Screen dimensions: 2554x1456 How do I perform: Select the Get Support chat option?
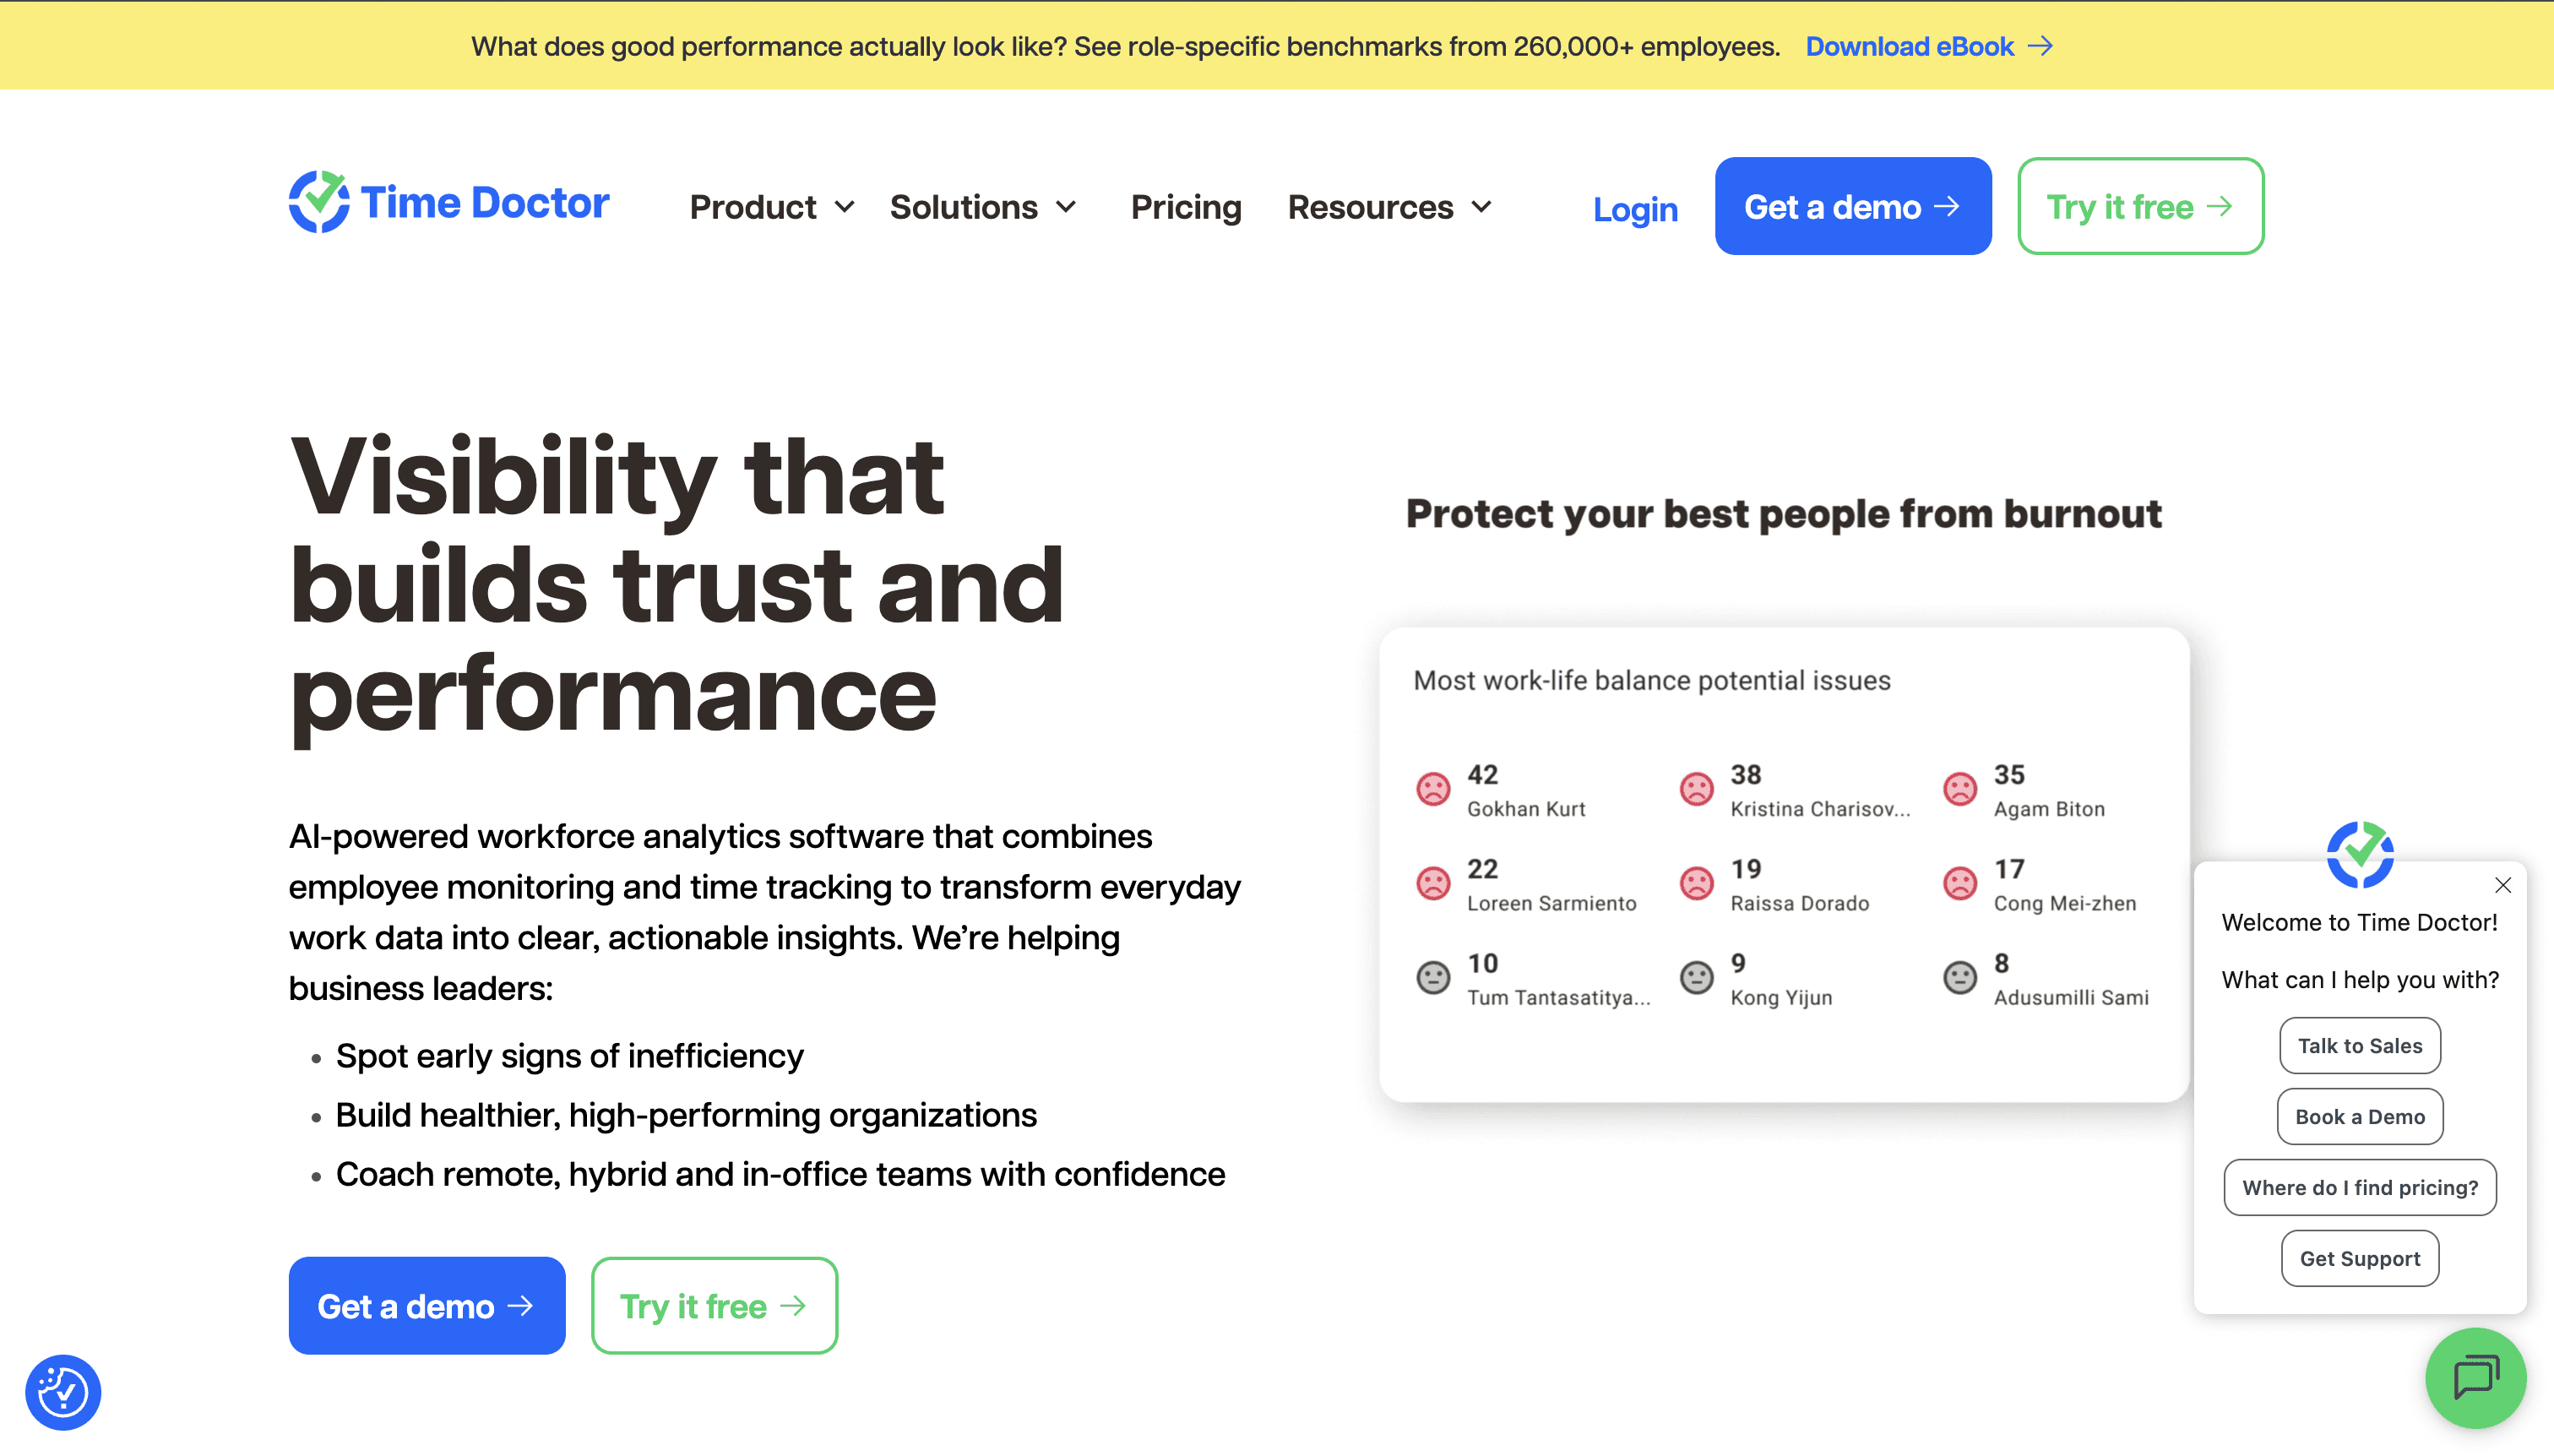[2360, 1258]
